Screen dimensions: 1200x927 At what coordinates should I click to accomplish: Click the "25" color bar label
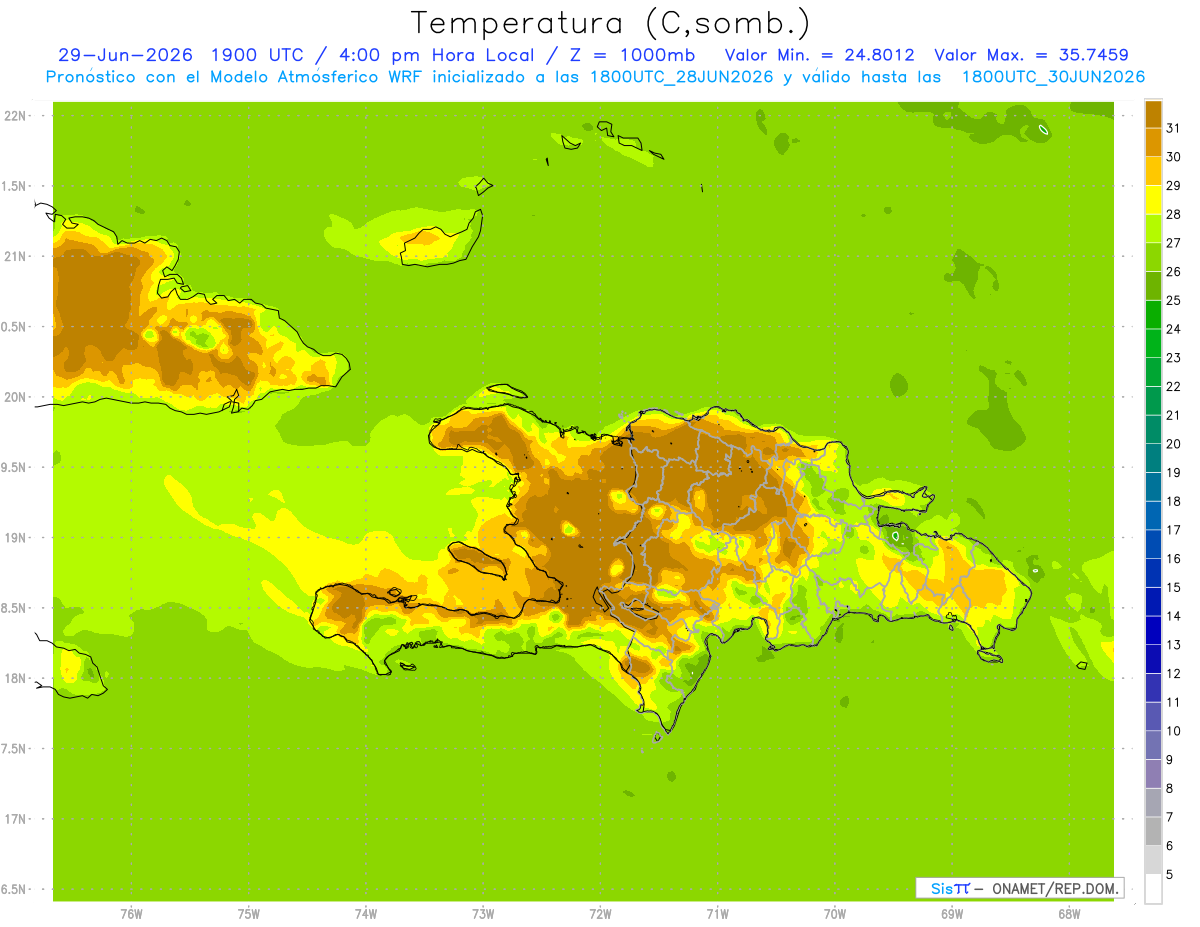(x=1173, y=300)
